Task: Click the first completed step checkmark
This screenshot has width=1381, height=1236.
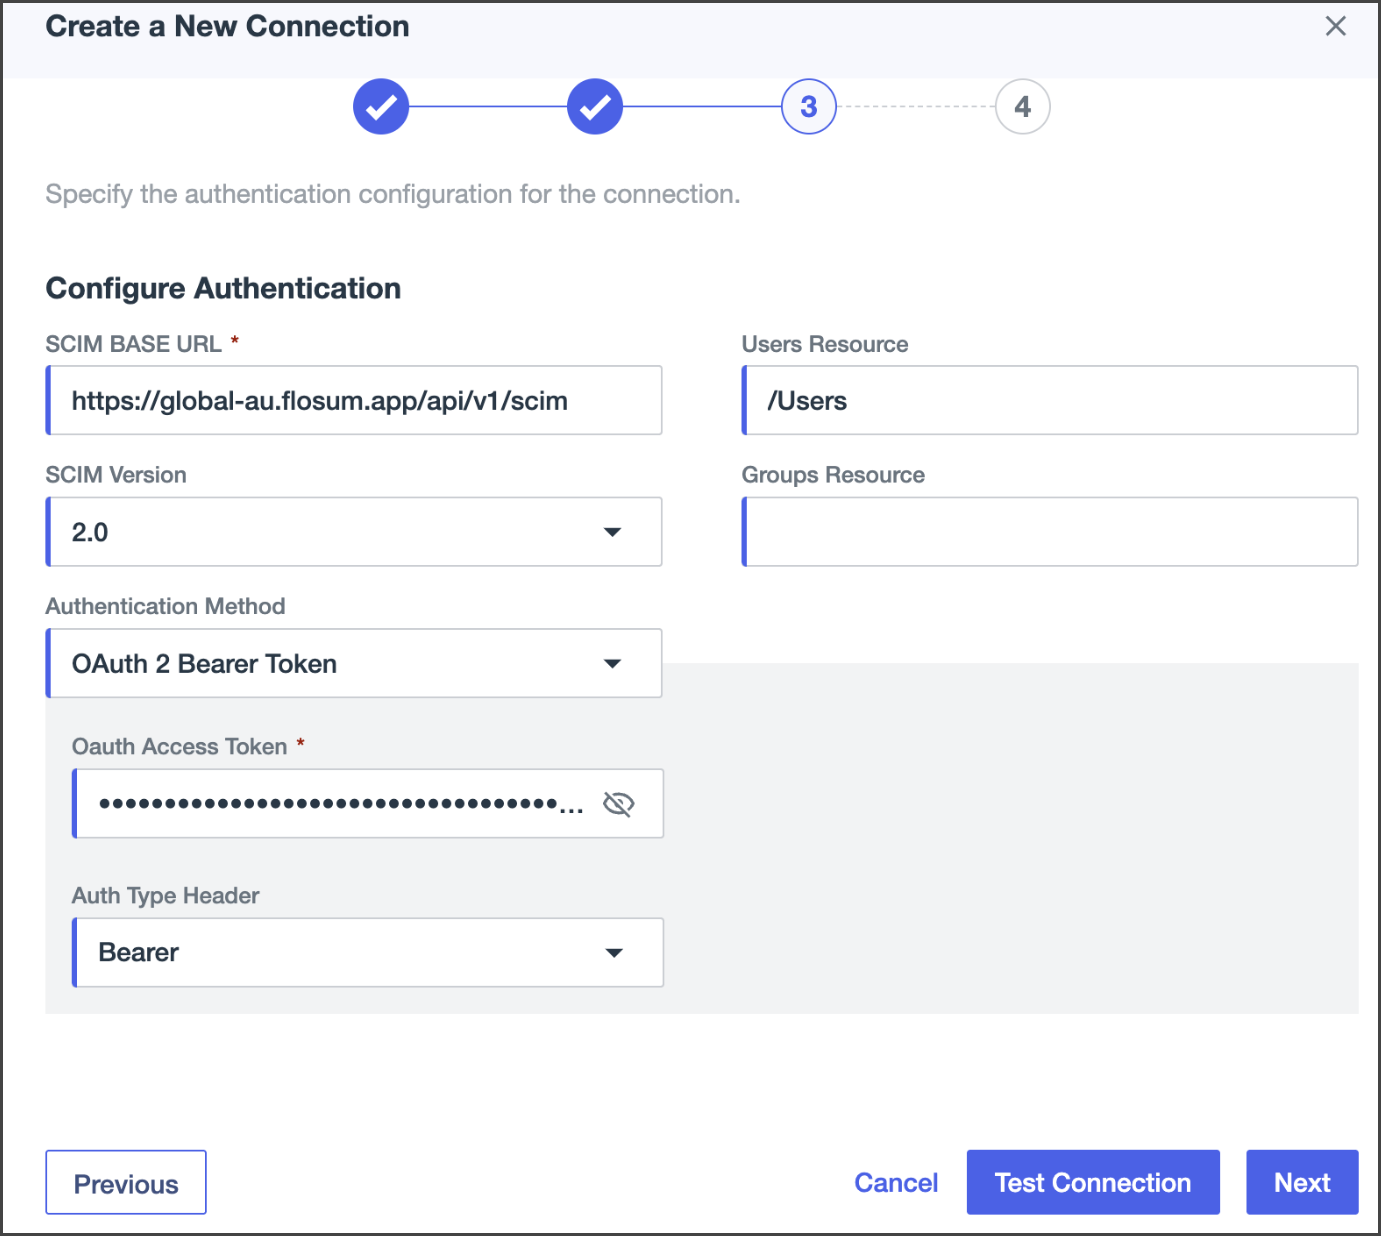Action: coord(381,106)
